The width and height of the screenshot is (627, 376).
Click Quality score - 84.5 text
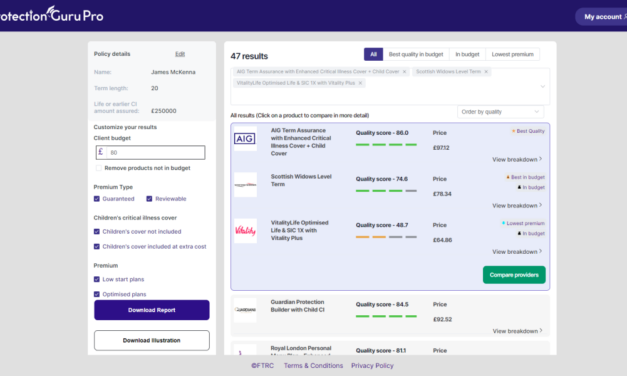[382, 304]
